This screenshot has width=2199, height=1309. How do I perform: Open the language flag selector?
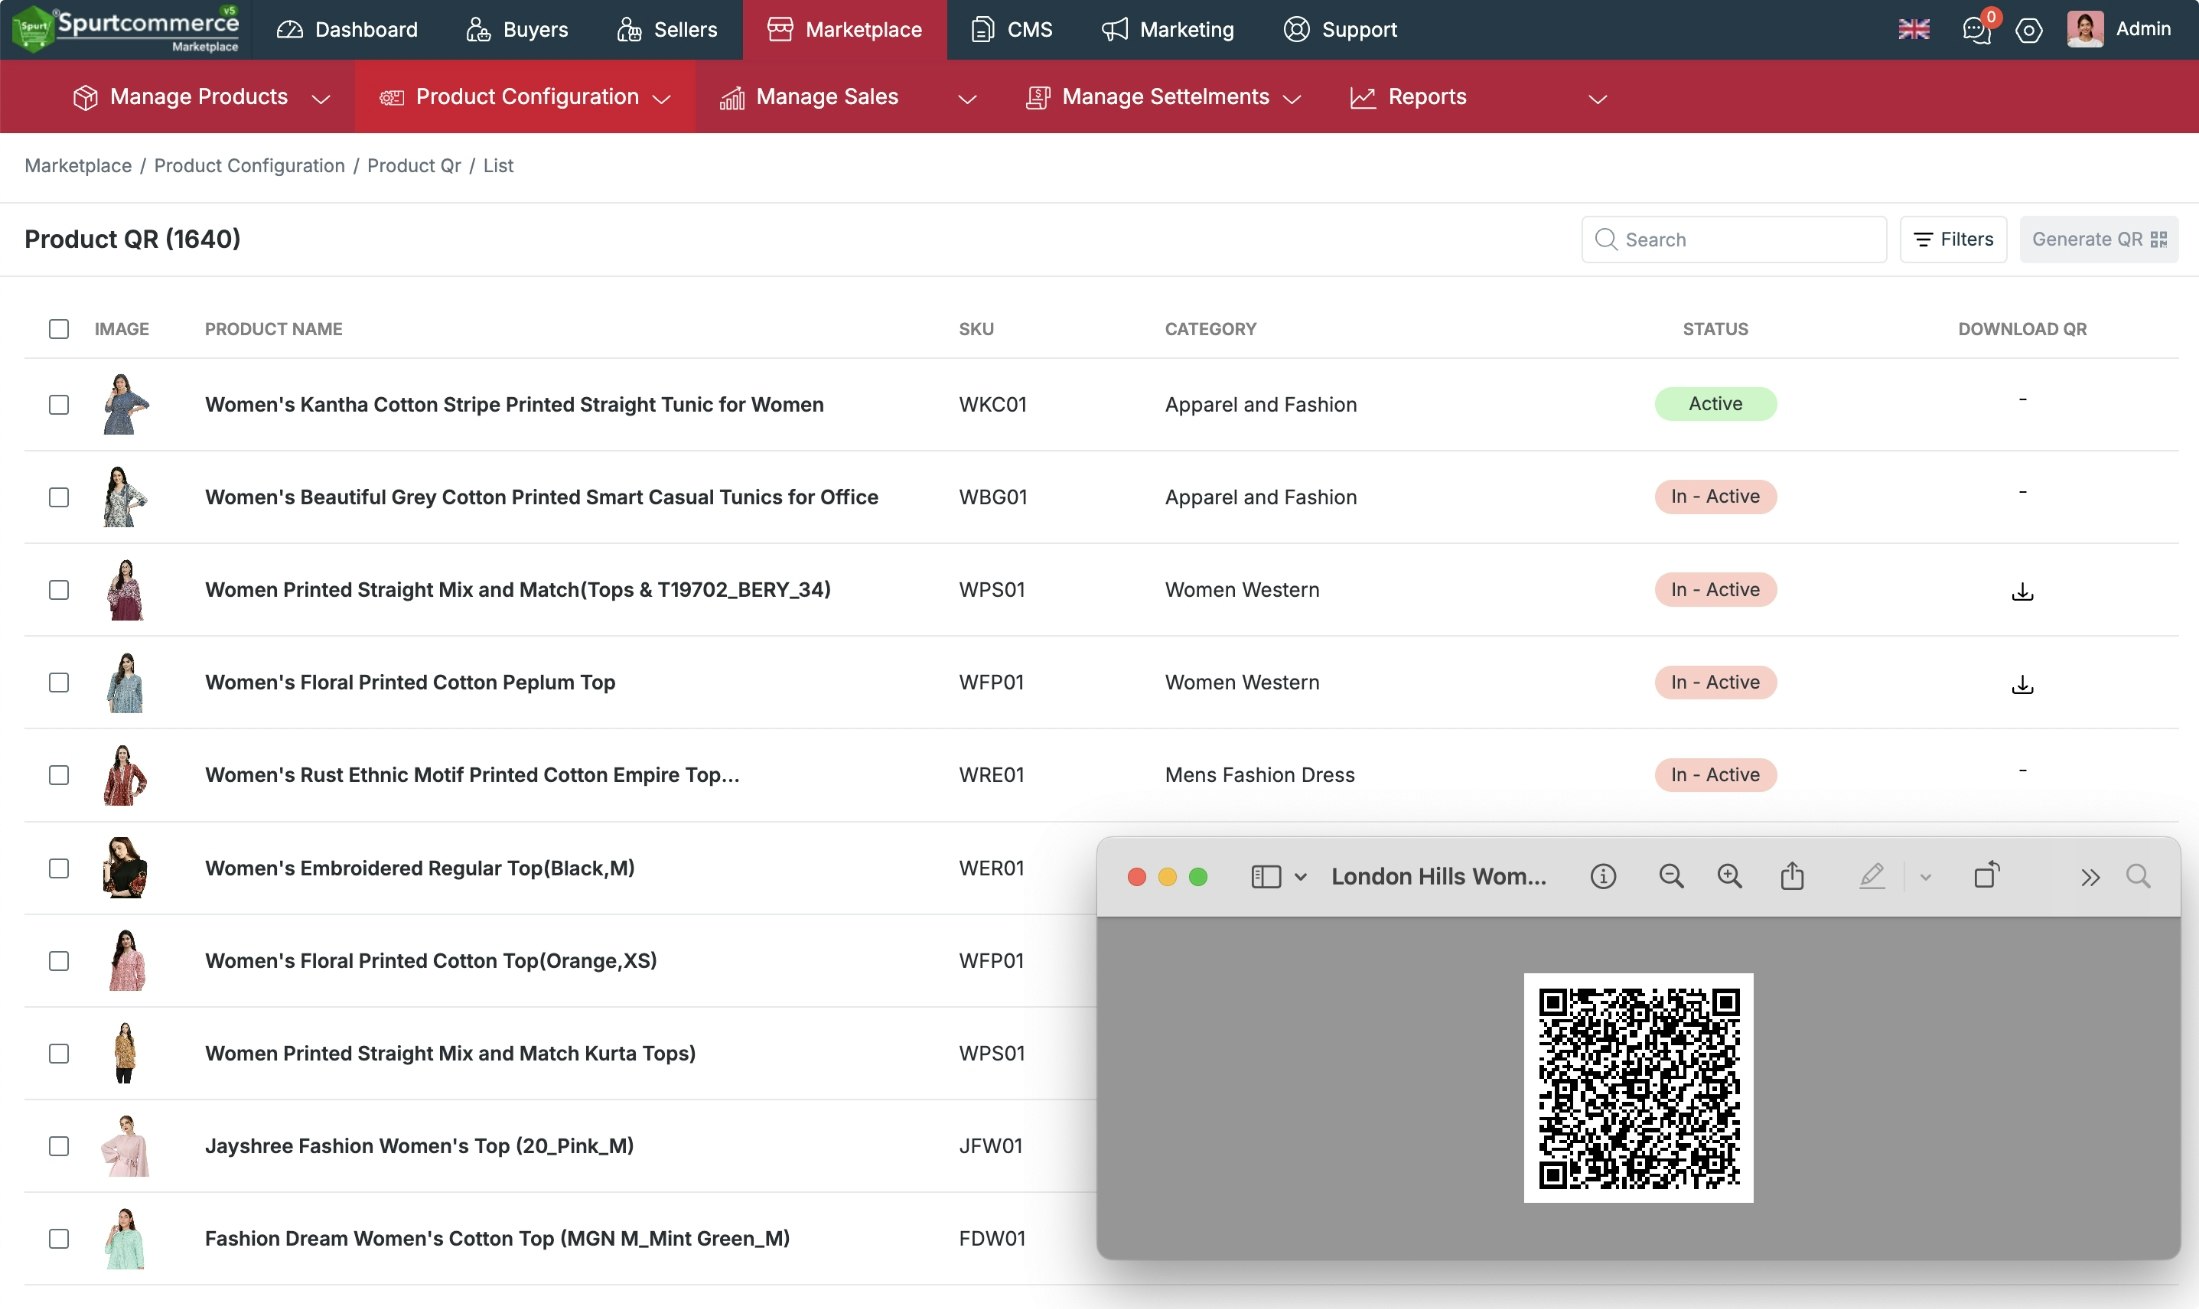click(x=1913, y=29)
